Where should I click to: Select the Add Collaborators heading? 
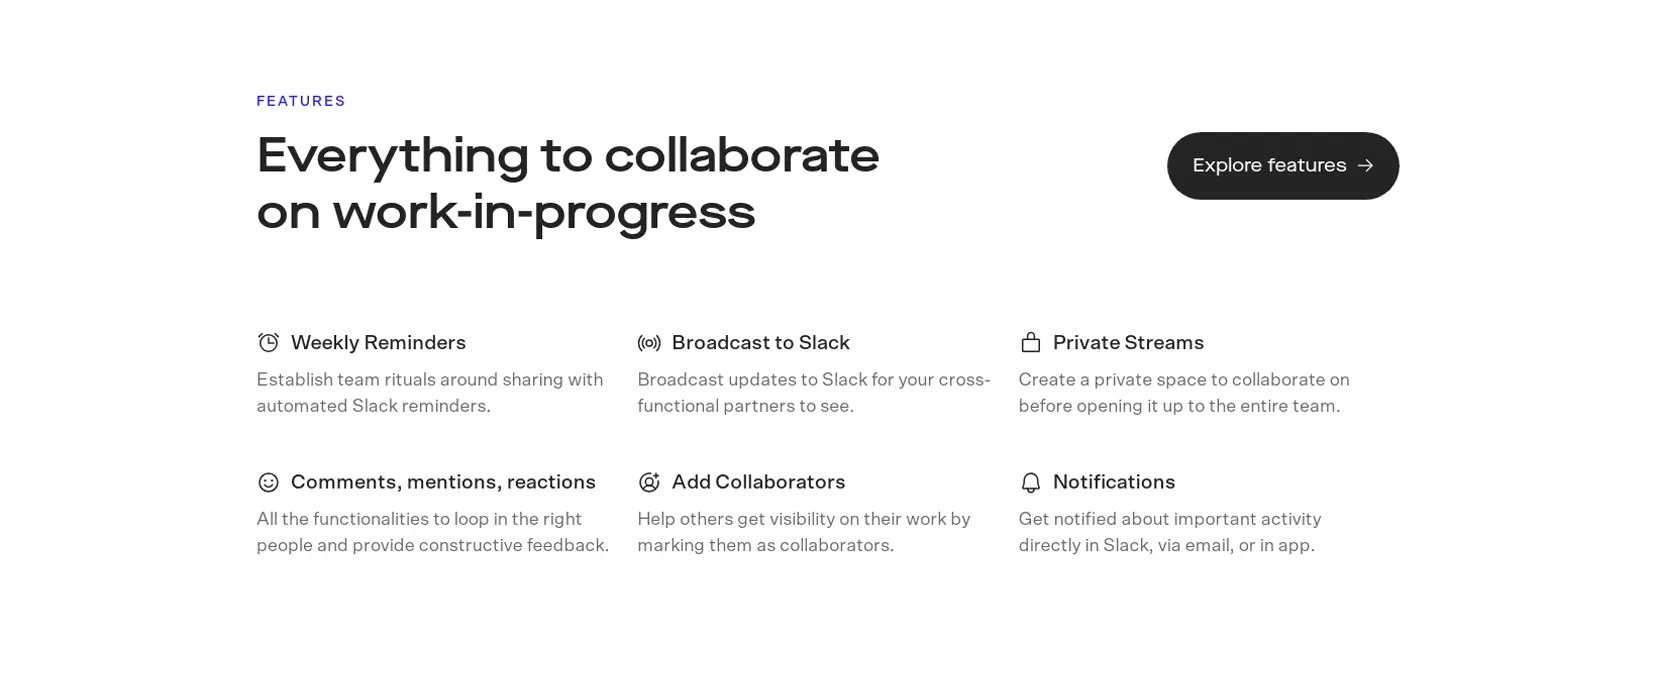coord(758,482)
